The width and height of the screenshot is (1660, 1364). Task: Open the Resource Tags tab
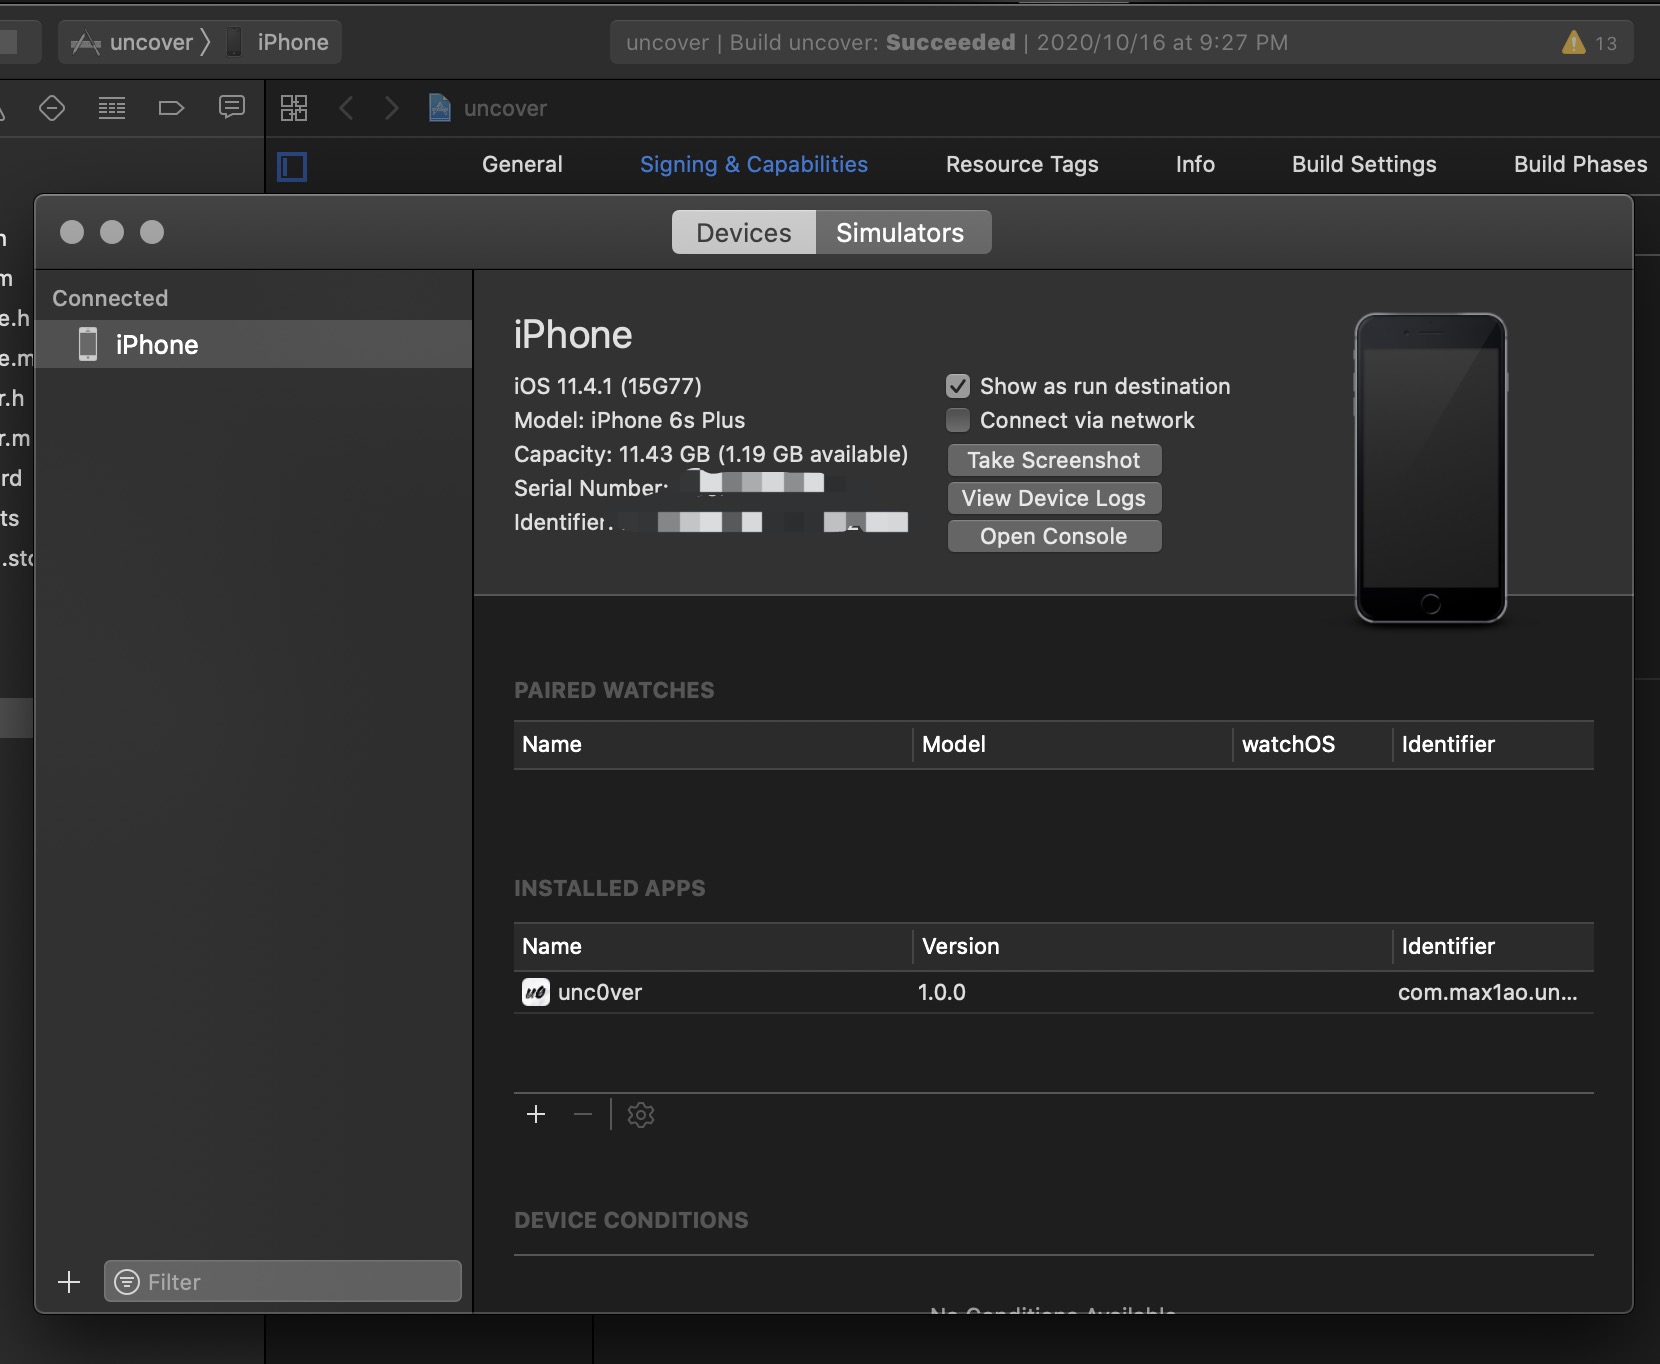click(1022, 164)
